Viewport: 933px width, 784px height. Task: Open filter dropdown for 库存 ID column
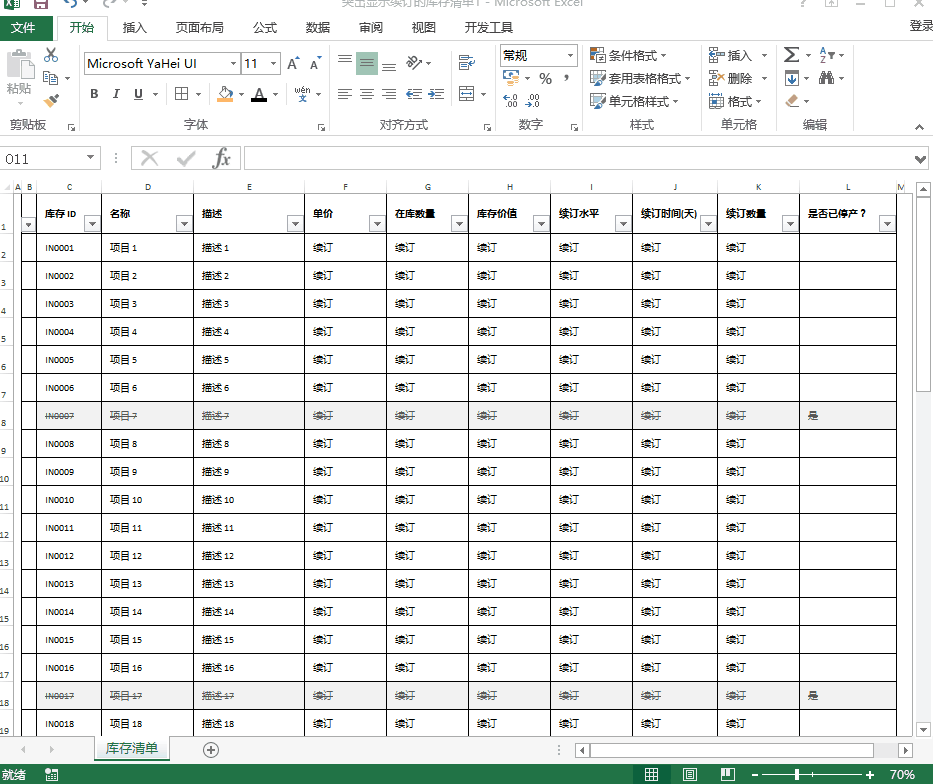(92, 224)
